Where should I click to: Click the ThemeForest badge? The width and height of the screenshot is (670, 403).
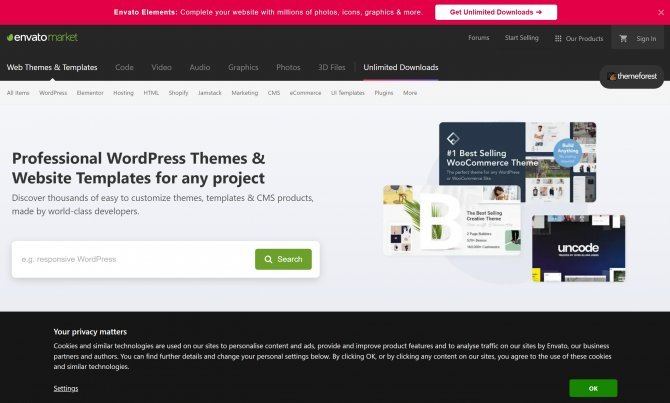point(632,76)
